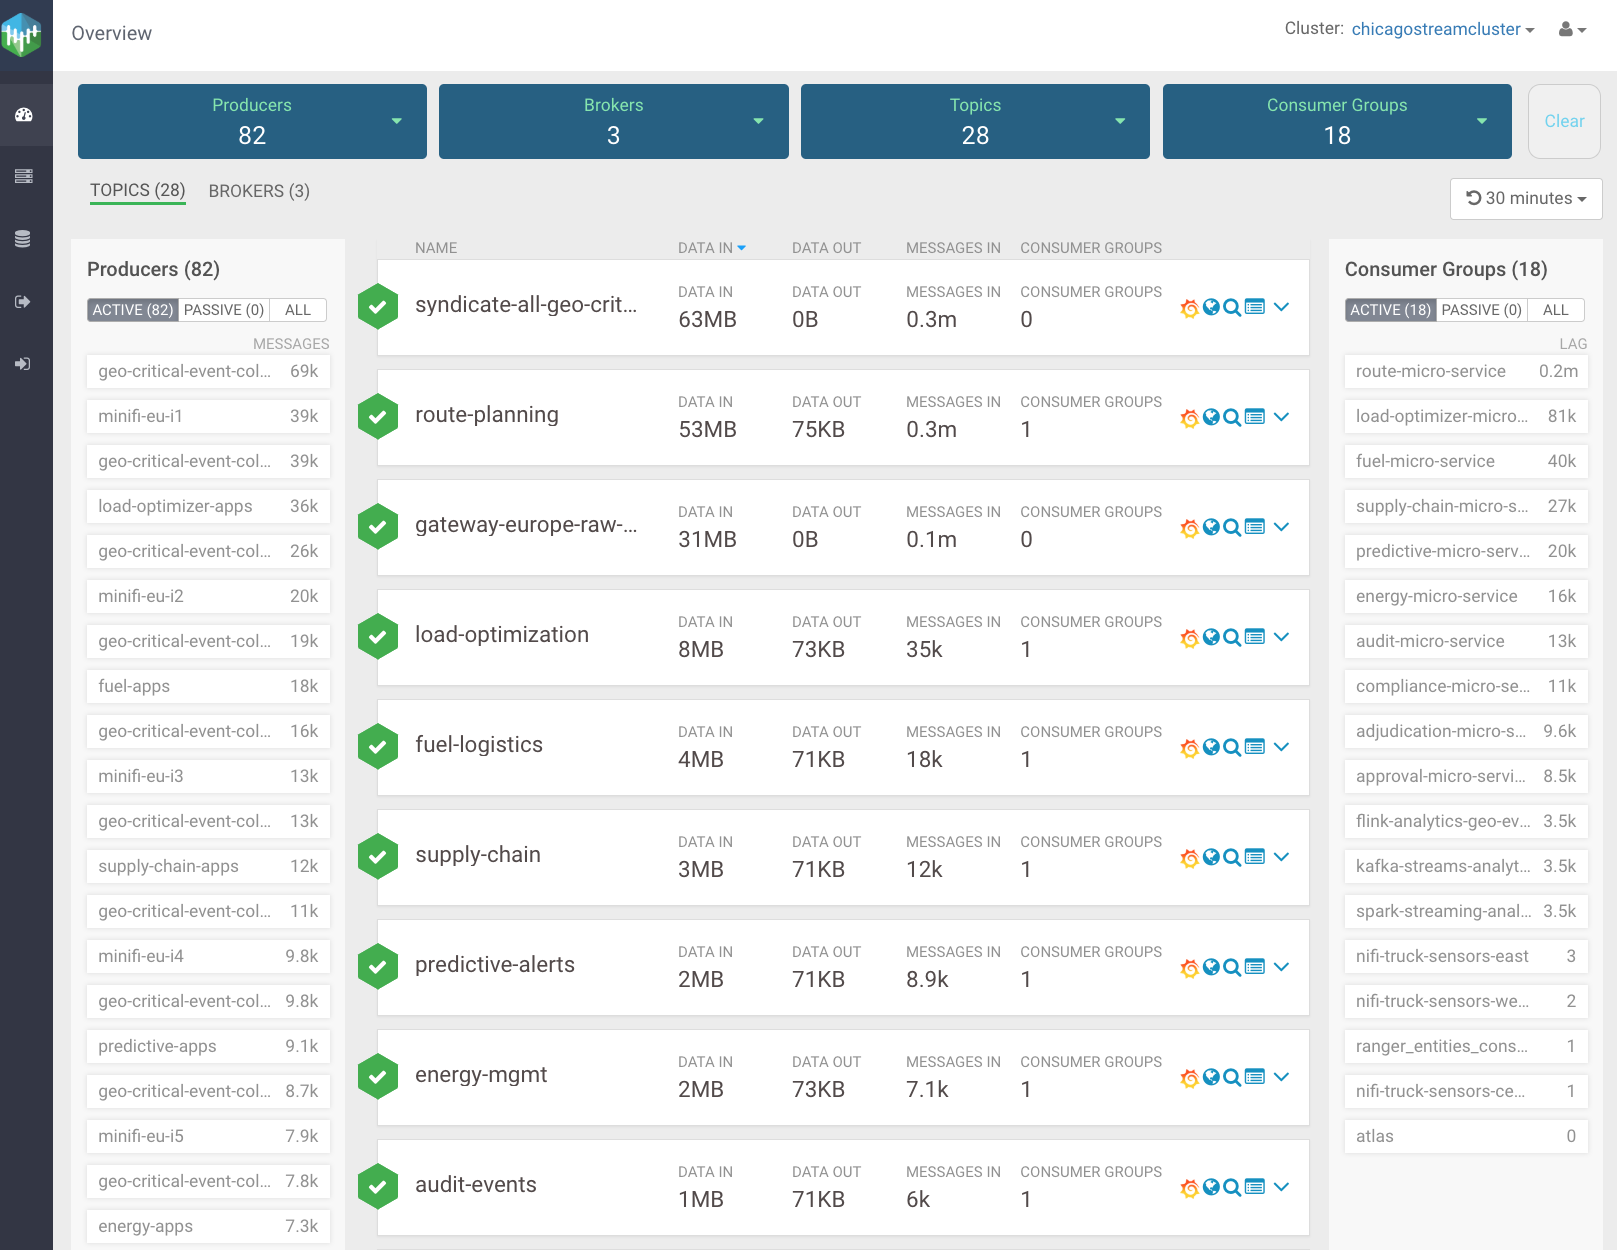1617x1250 pixels.
Task: Open the chicagostreamcluster cluster dropdown
Action: click(1442, 30)
